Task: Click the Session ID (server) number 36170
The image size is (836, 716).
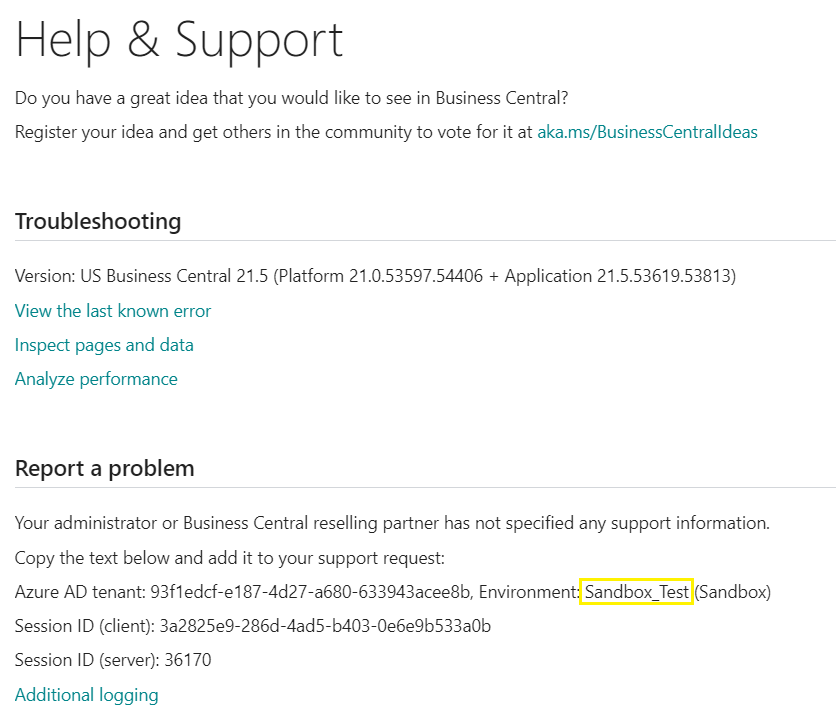Action: click(x=188, y=660)
